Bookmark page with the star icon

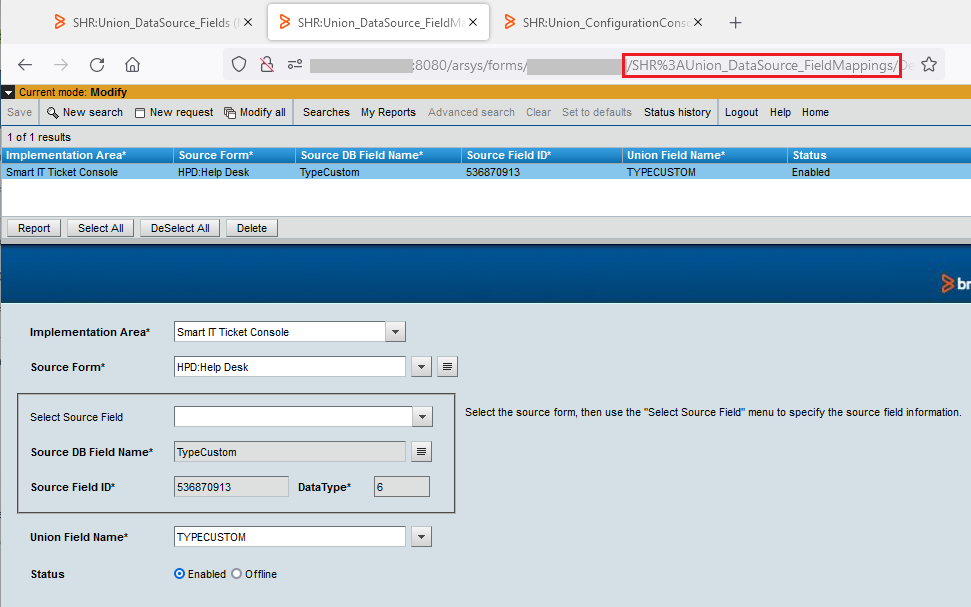(928, 65)
